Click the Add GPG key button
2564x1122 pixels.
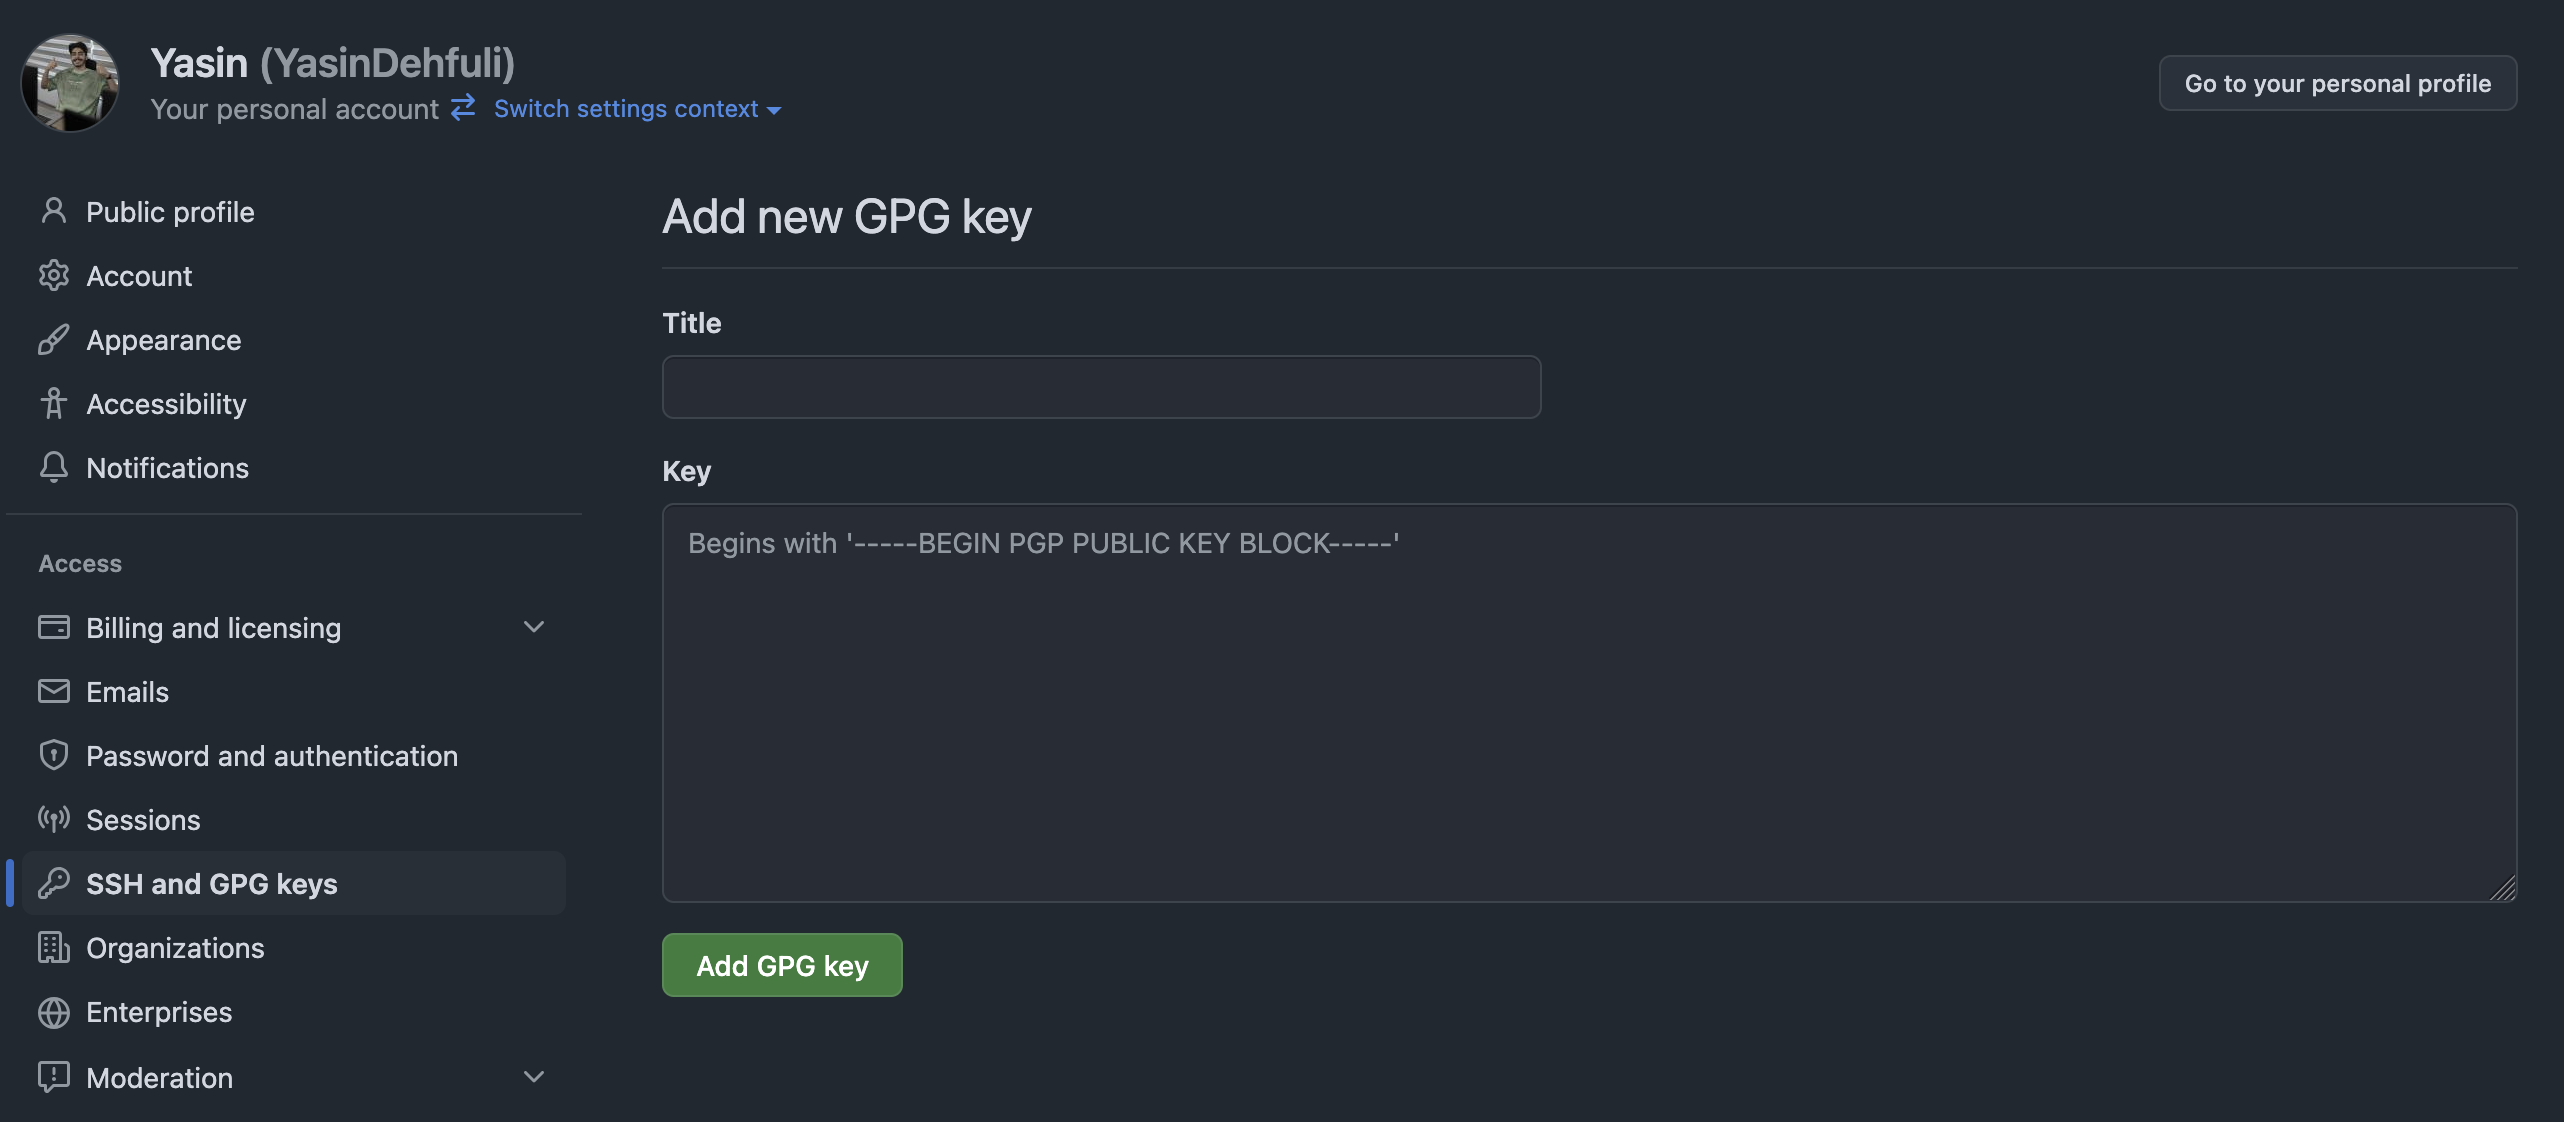(x=781, y=965)
